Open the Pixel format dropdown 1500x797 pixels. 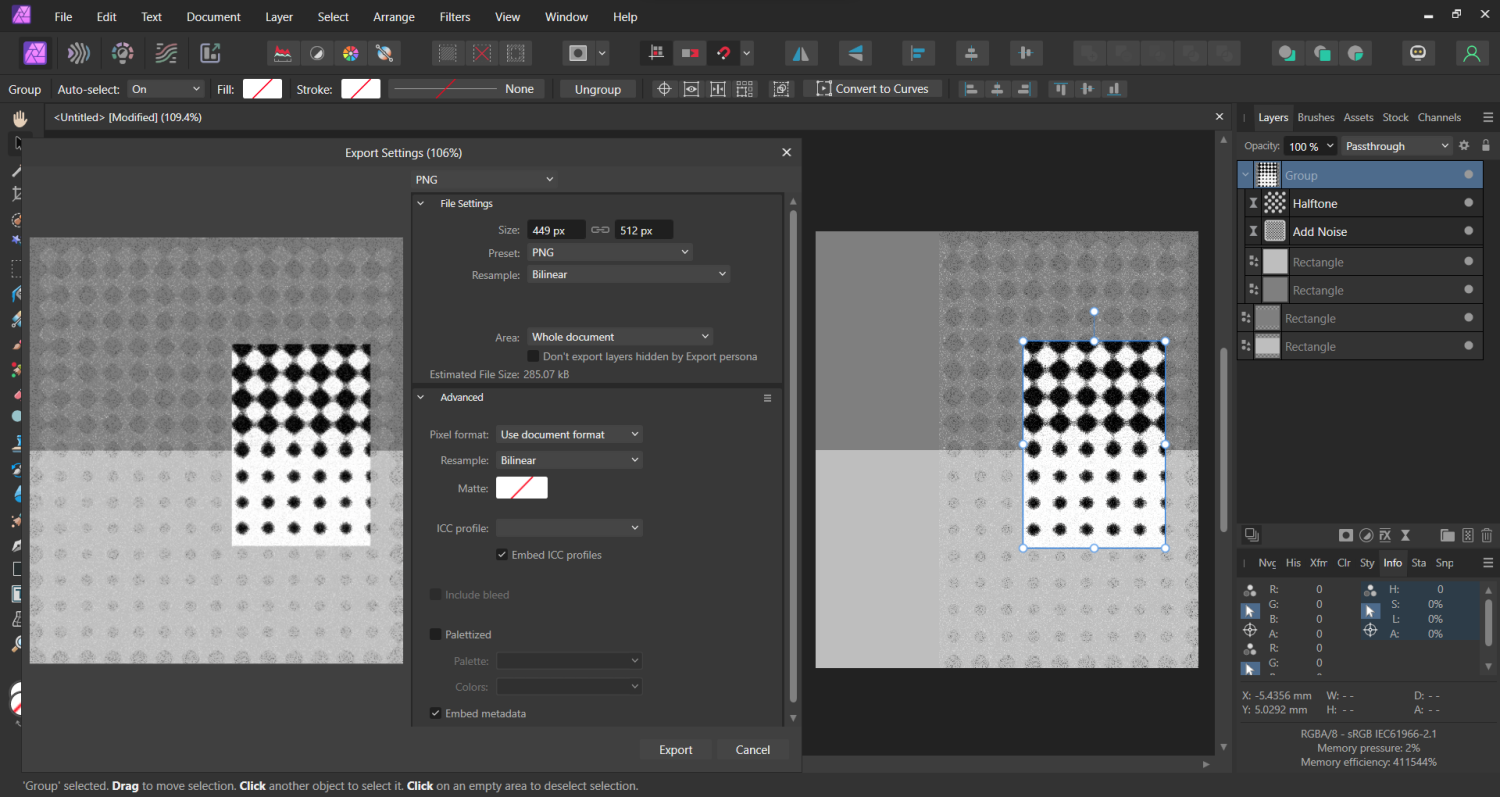[569, 434]
